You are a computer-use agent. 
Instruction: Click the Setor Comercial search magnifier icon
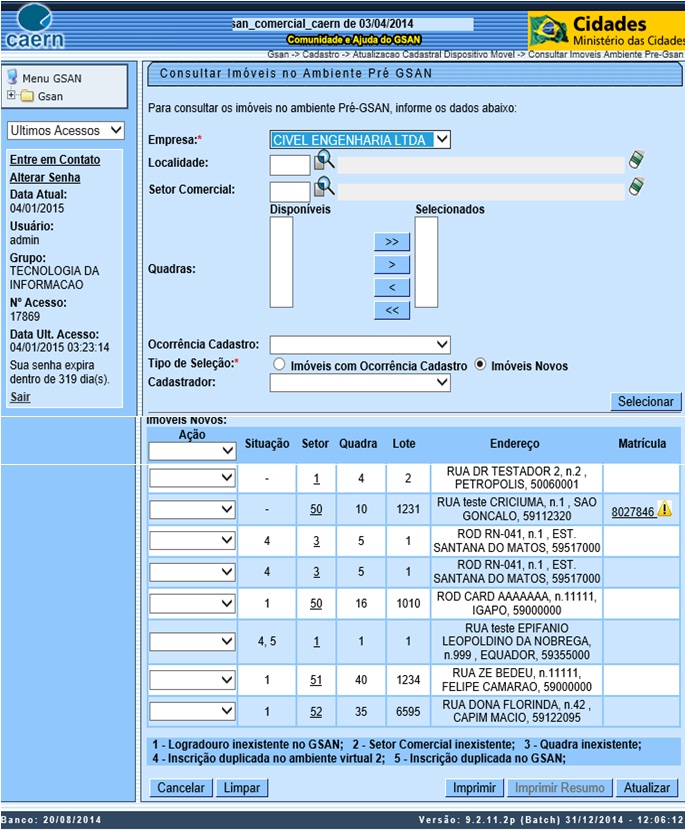[324, 187]
